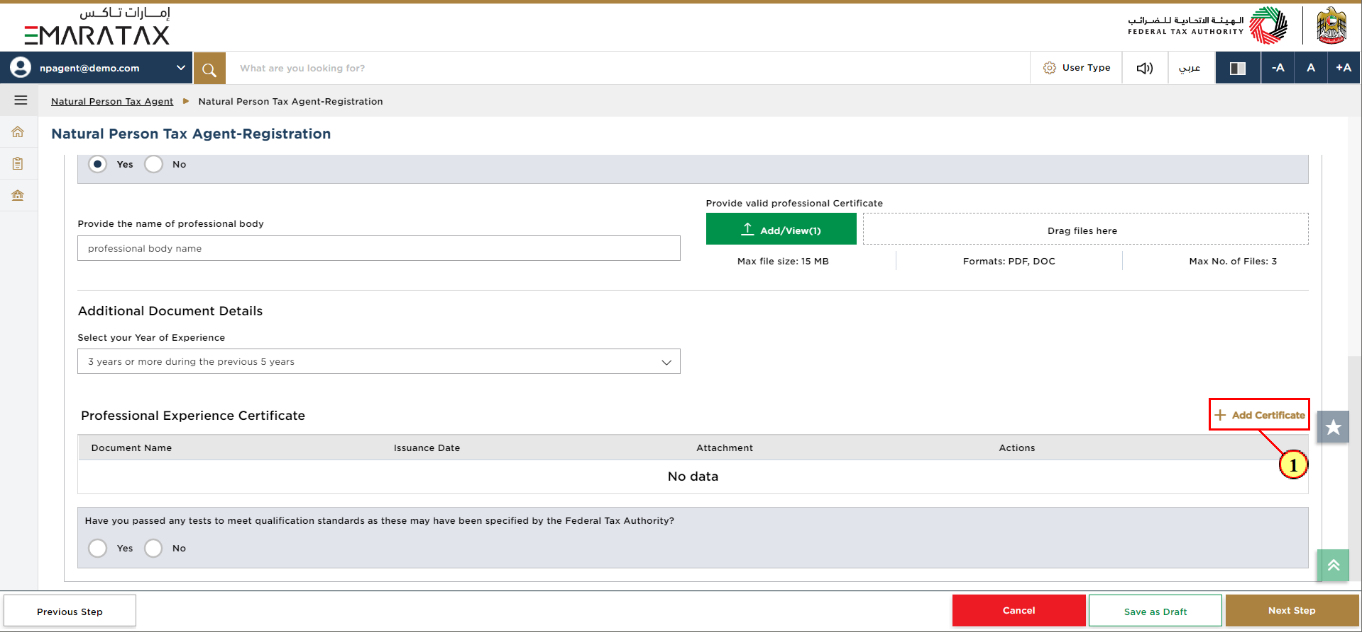1366x637 pixels.
Task: Select the upper Yes radio button
Action: point(98,164)
